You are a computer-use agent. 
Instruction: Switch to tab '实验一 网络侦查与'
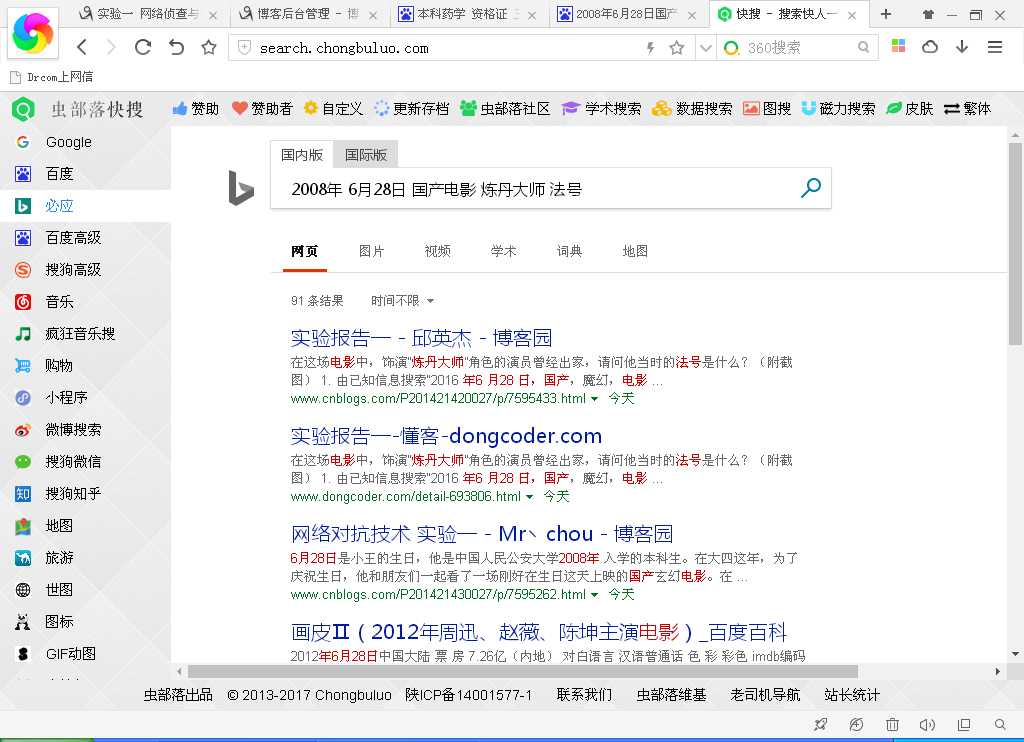click(148, 14)
